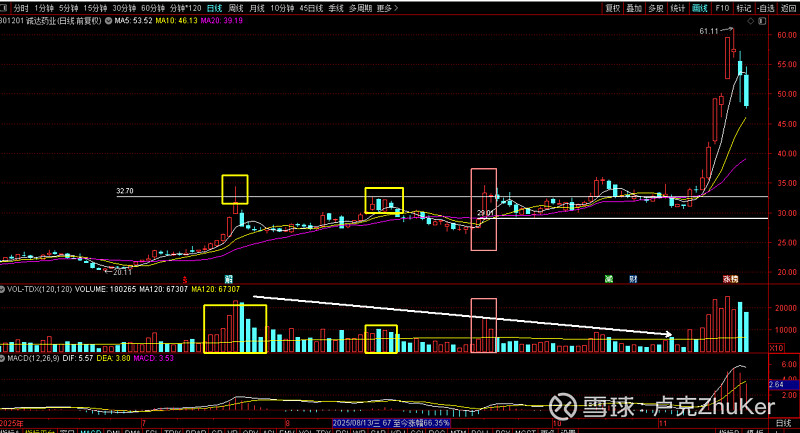800x433 pixels.
Task: Select the 分钟*120 period
Action: point(185,8)
